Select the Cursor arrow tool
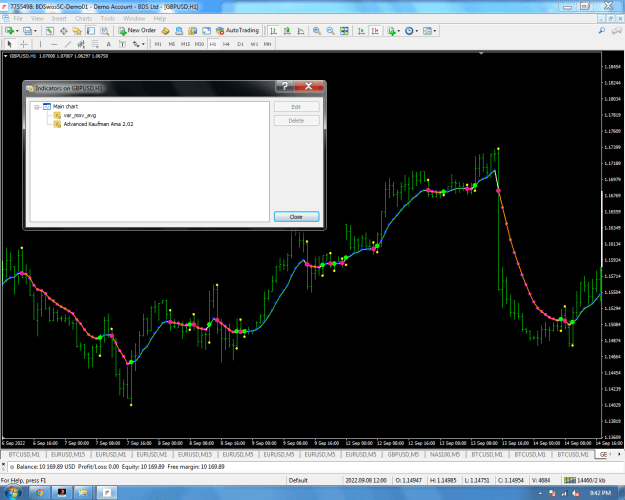The width and height of the screenshot is (625, 500). pos(10,44)
